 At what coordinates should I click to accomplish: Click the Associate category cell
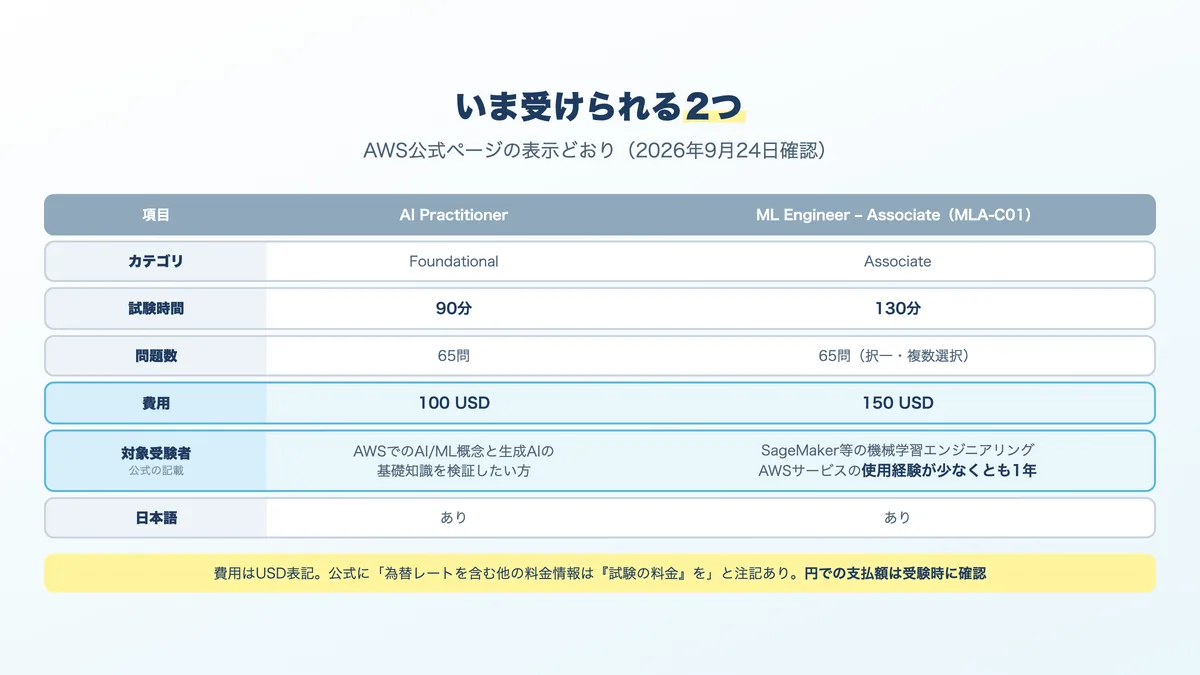pos(898,261)
